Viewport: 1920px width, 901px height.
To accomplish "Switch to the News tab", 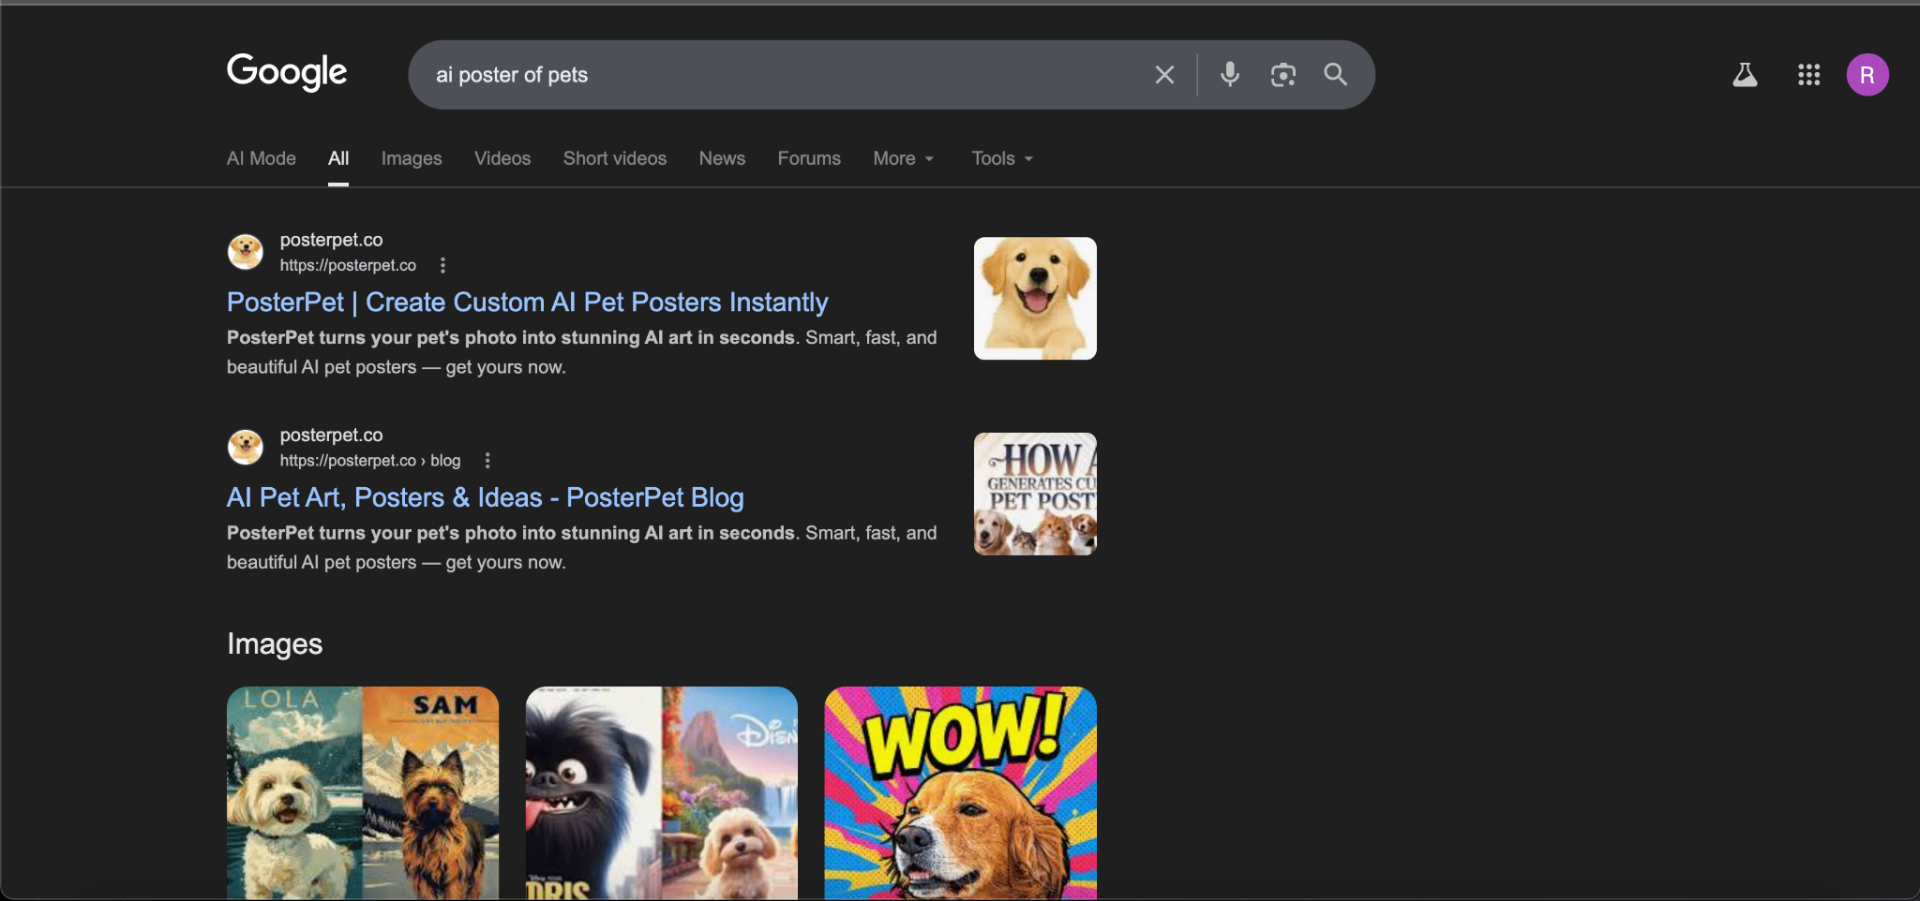I will point(722,158).
